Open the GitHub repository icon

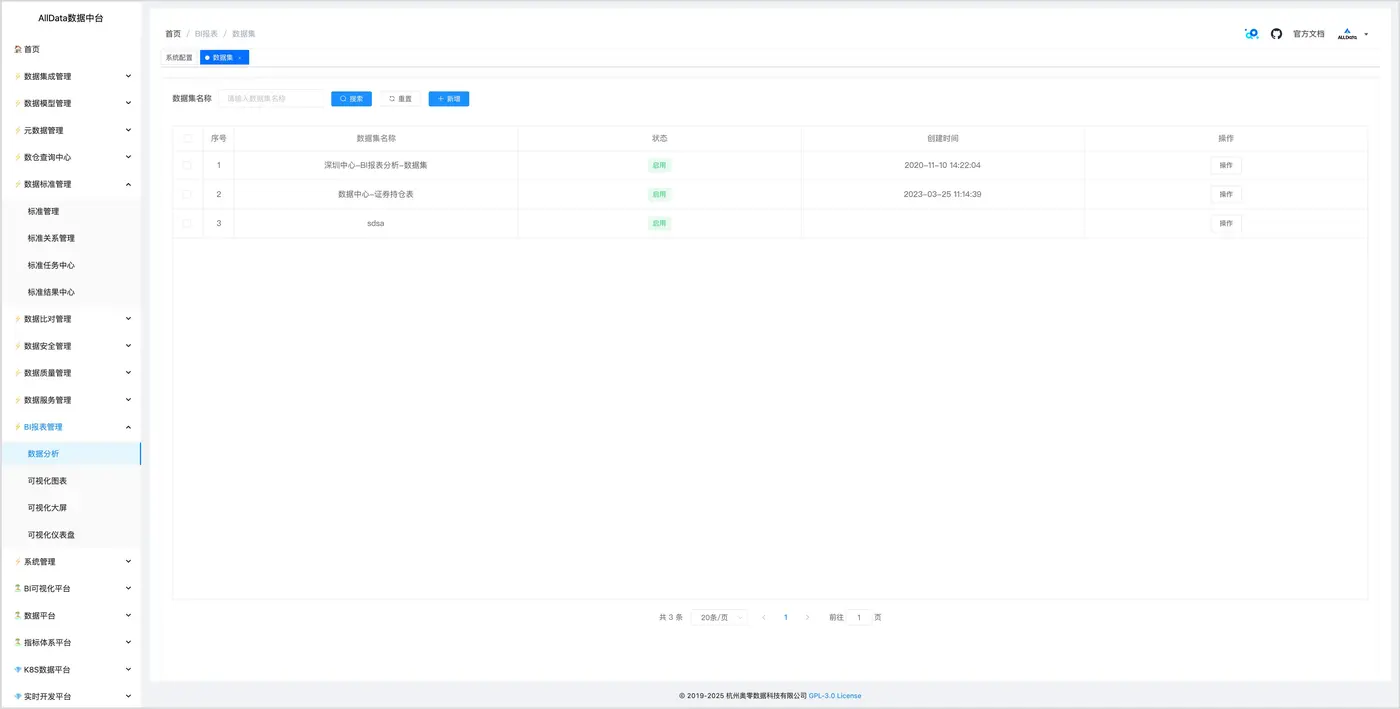pos(1276,34)
